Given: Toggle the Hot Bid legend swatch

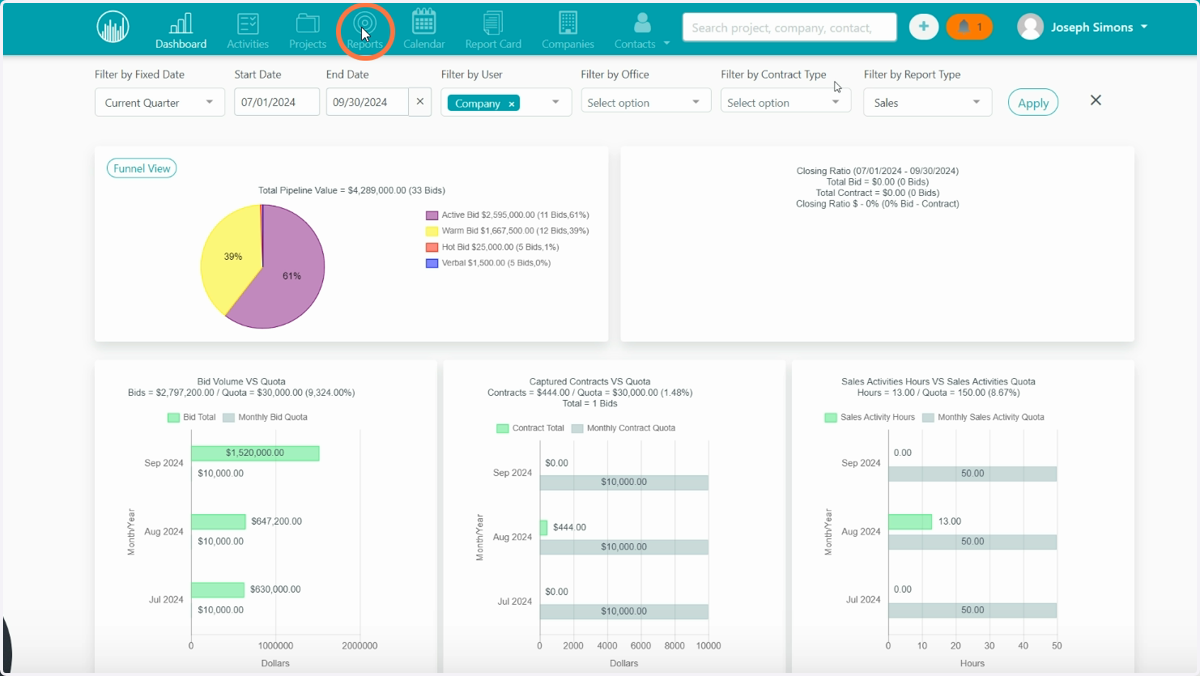Looking at the screenshot, I should pos(432,247).
